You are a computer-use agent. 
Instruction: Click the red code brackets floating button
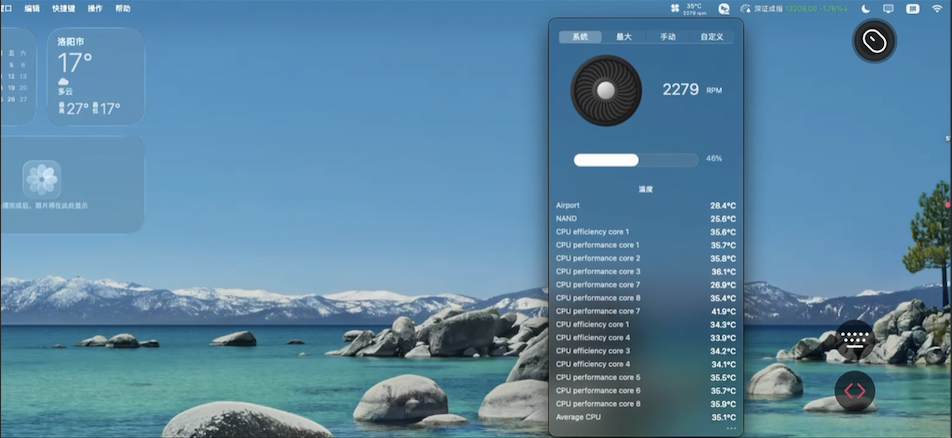coord(854,391)
